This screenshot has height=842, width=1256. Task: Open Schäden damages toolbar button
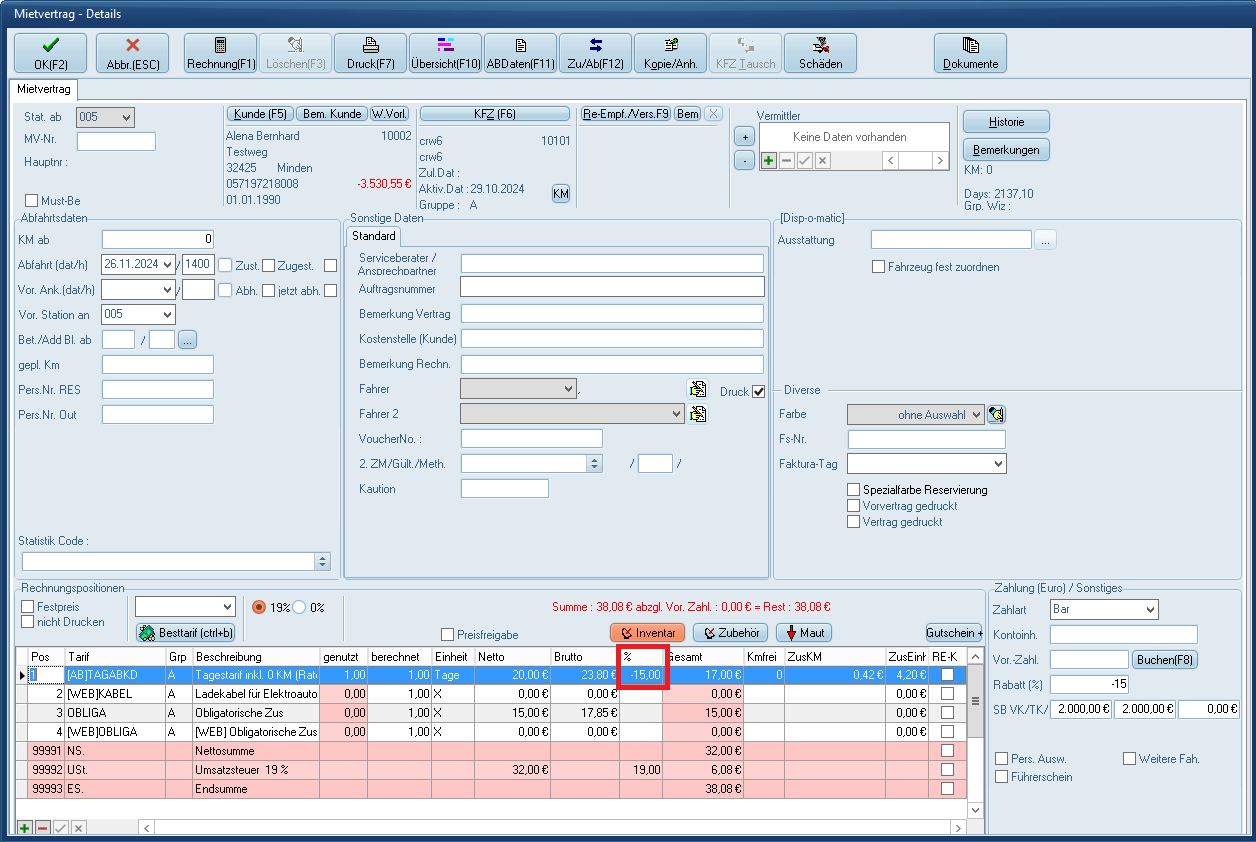[x=820, y=53]
